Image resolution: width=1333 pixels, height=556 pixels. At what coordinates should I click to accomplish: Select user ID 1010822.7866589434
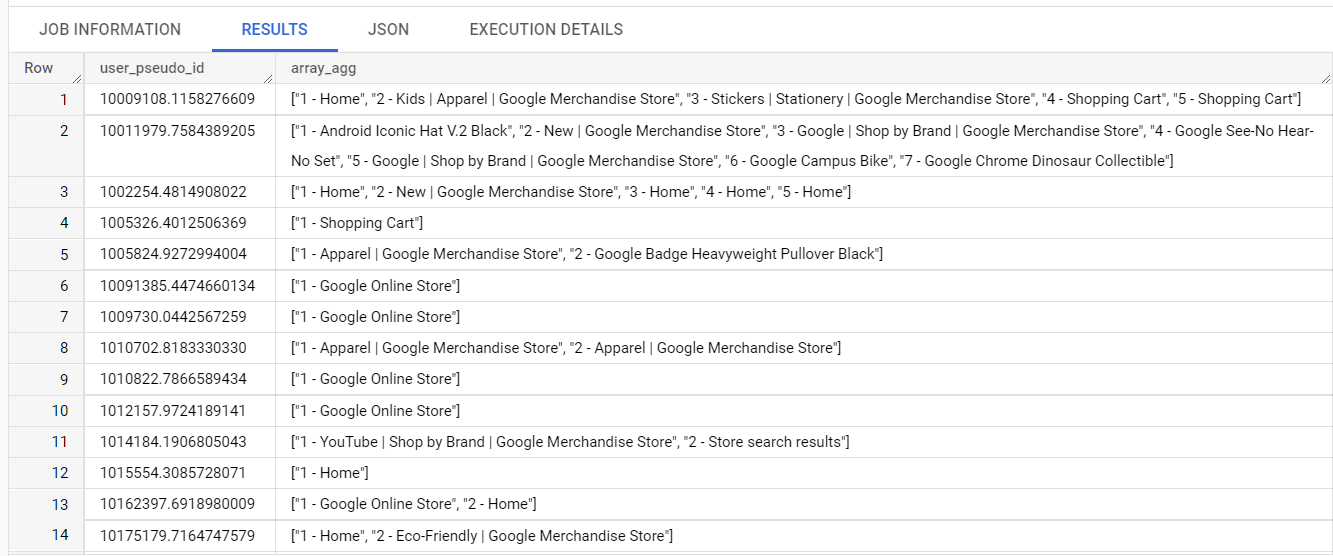click(173, 379)
